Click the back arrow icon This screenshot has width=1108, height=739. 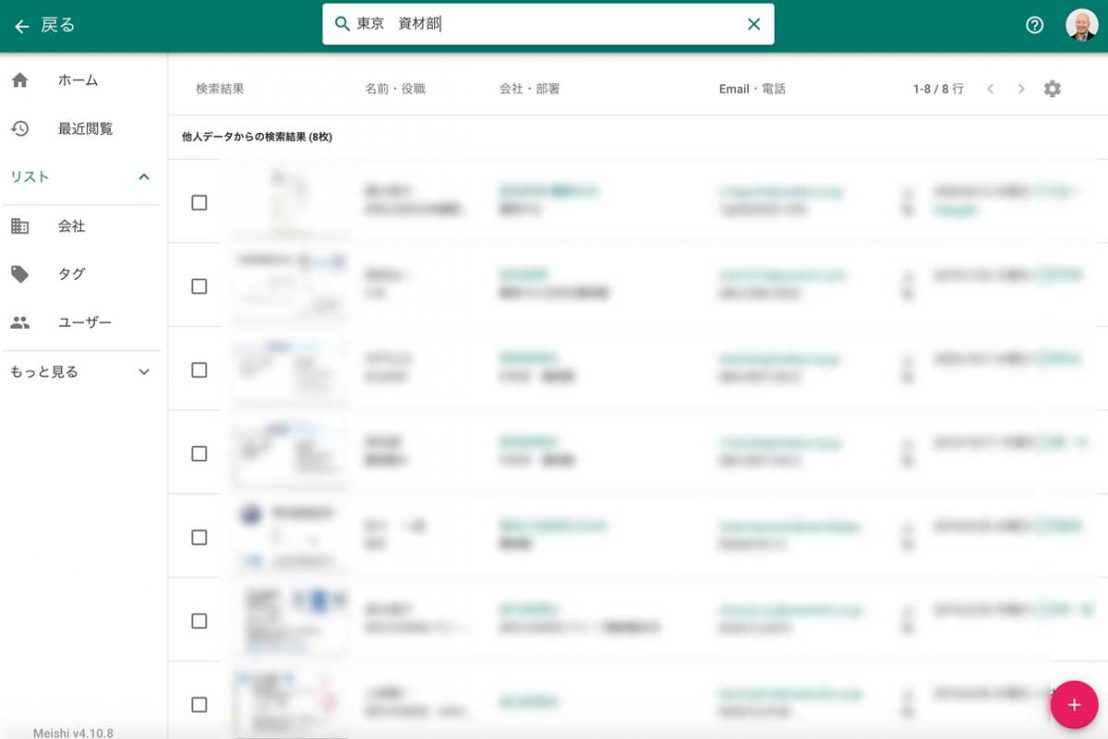(21, 25)
